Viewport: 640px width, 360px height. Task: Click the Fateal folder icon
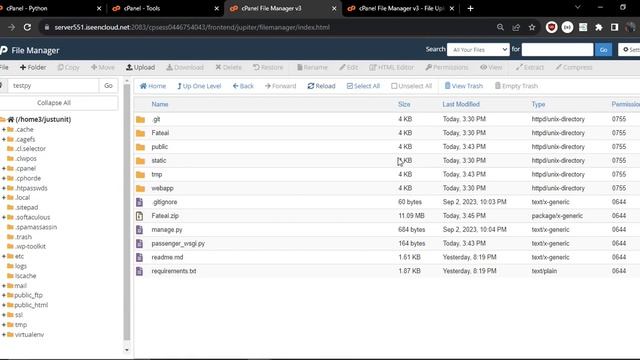coord(140,133)
